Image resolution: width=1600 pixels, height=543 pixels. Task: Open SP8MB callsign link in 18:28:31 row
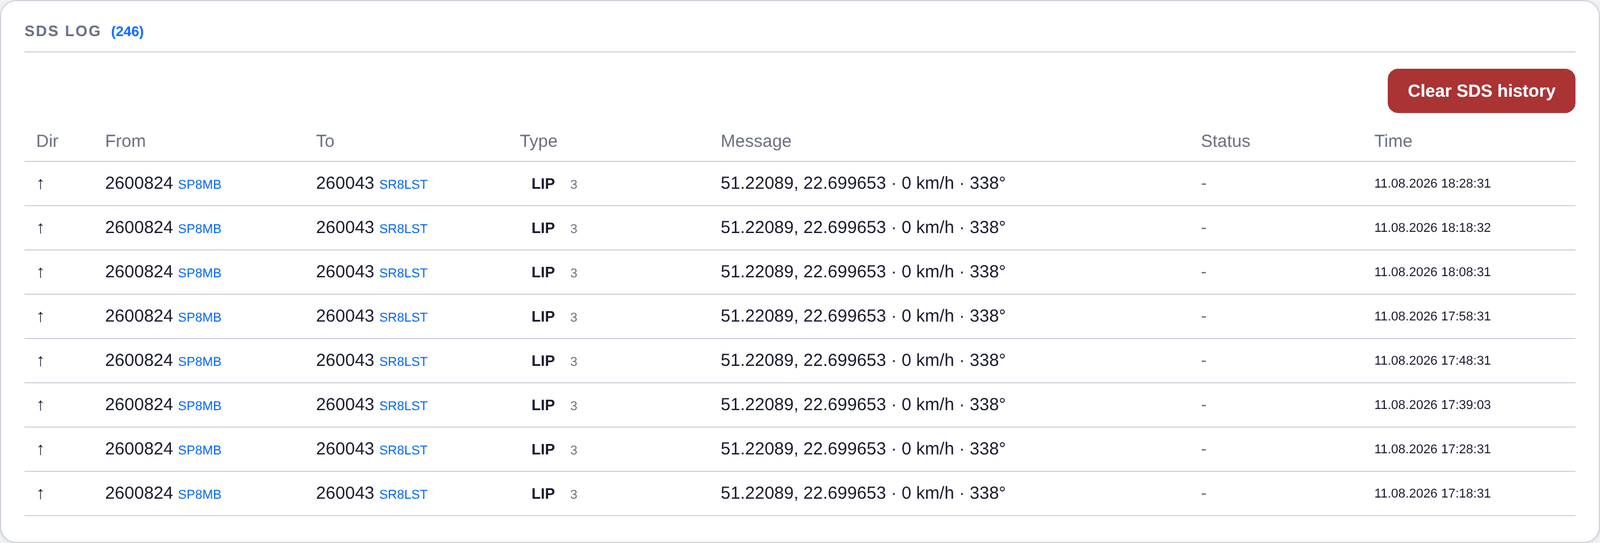200,185
